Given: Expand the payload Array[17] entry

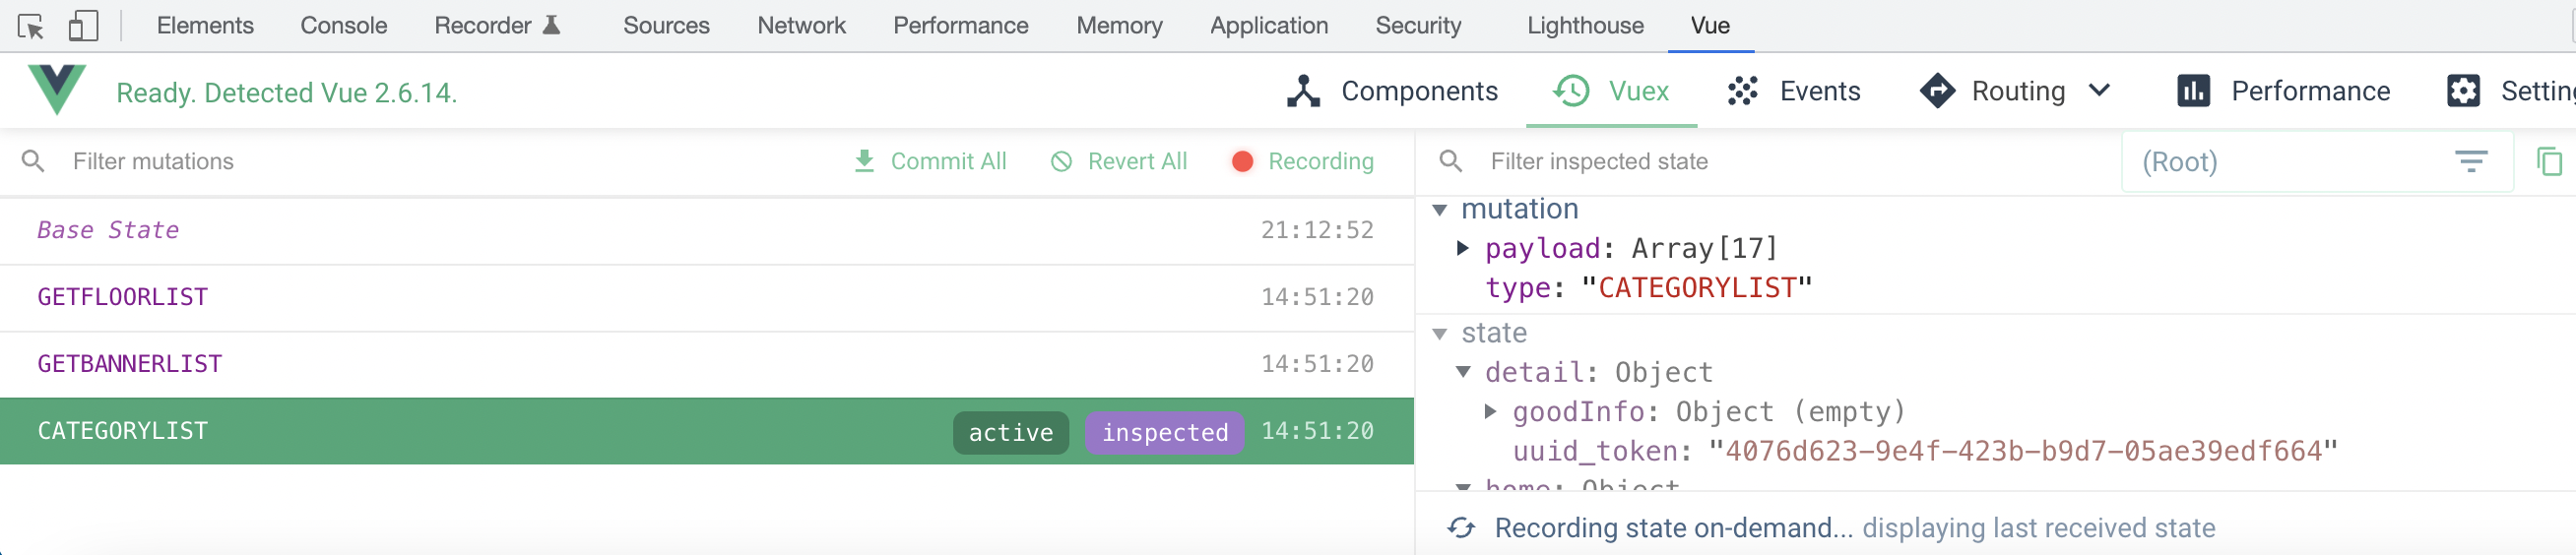Looking at the screenshot, I should (x=1463, y=248).
